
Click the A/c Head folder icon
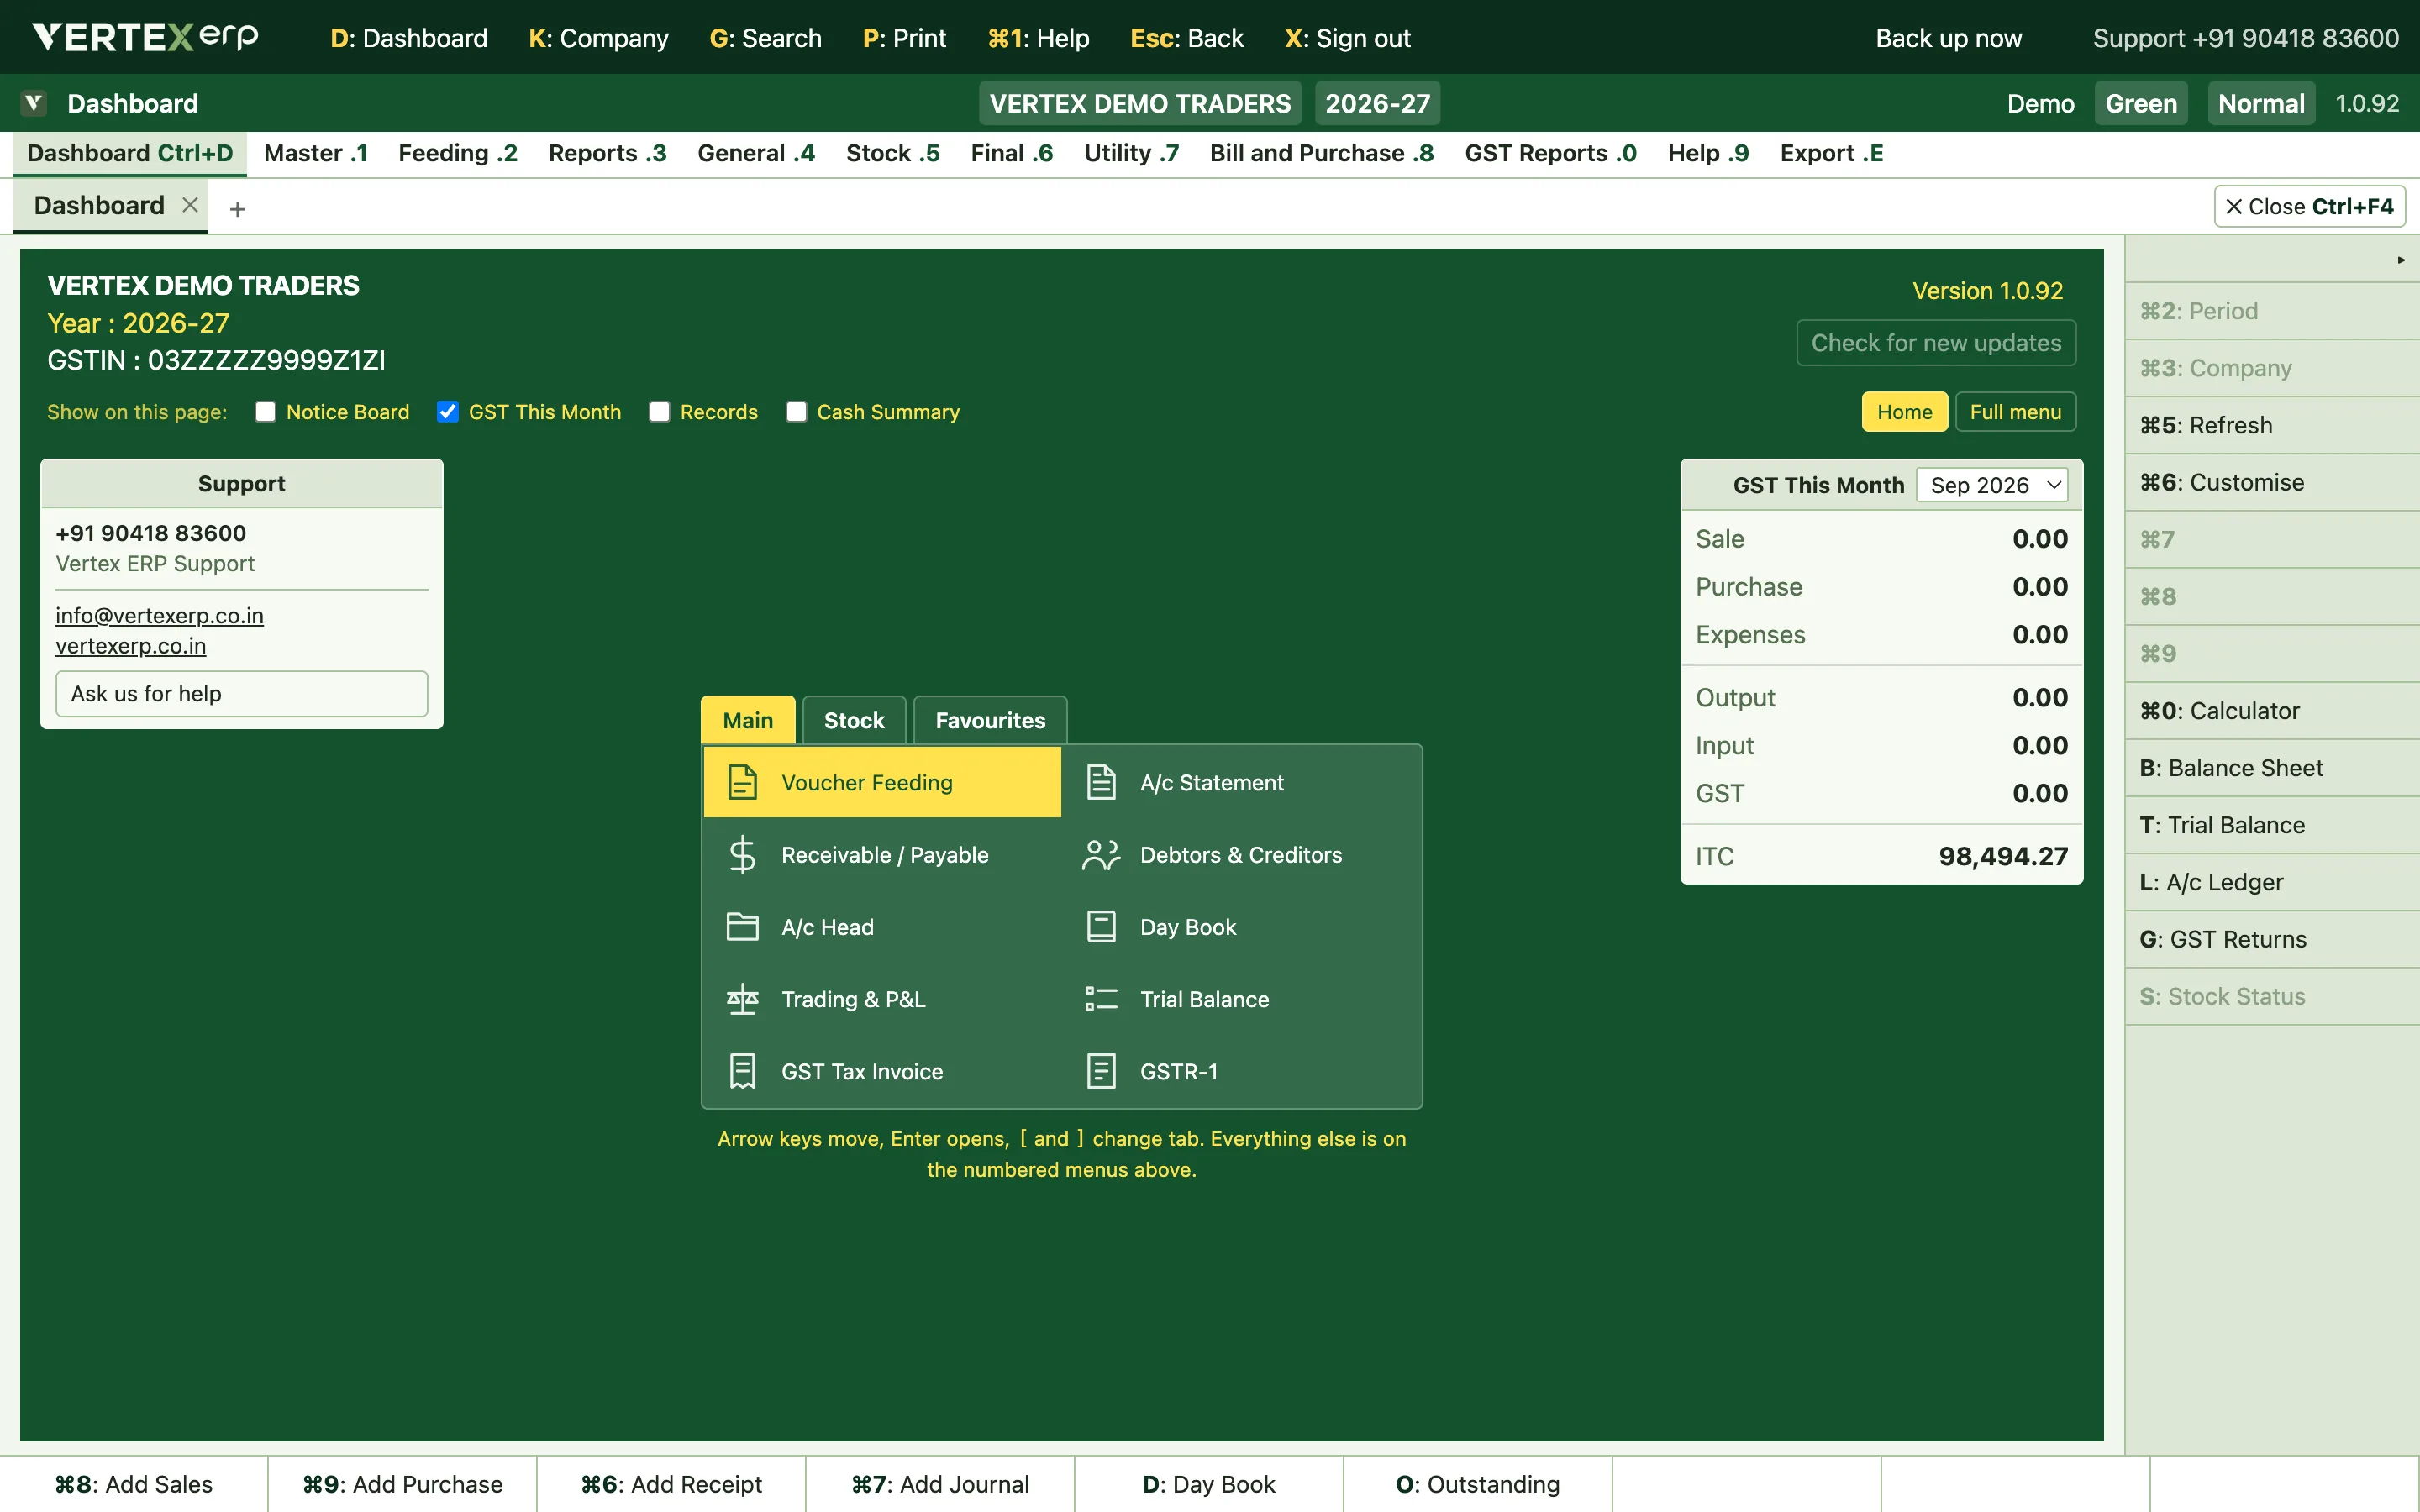pyautogui.click(x=742, y=927)
